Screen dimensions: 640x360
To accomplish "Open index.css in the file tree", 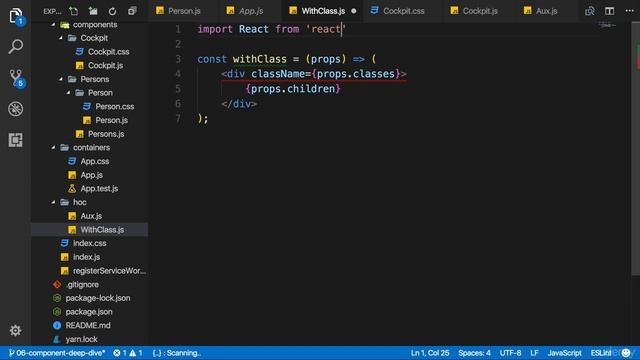I will point(90,243).
